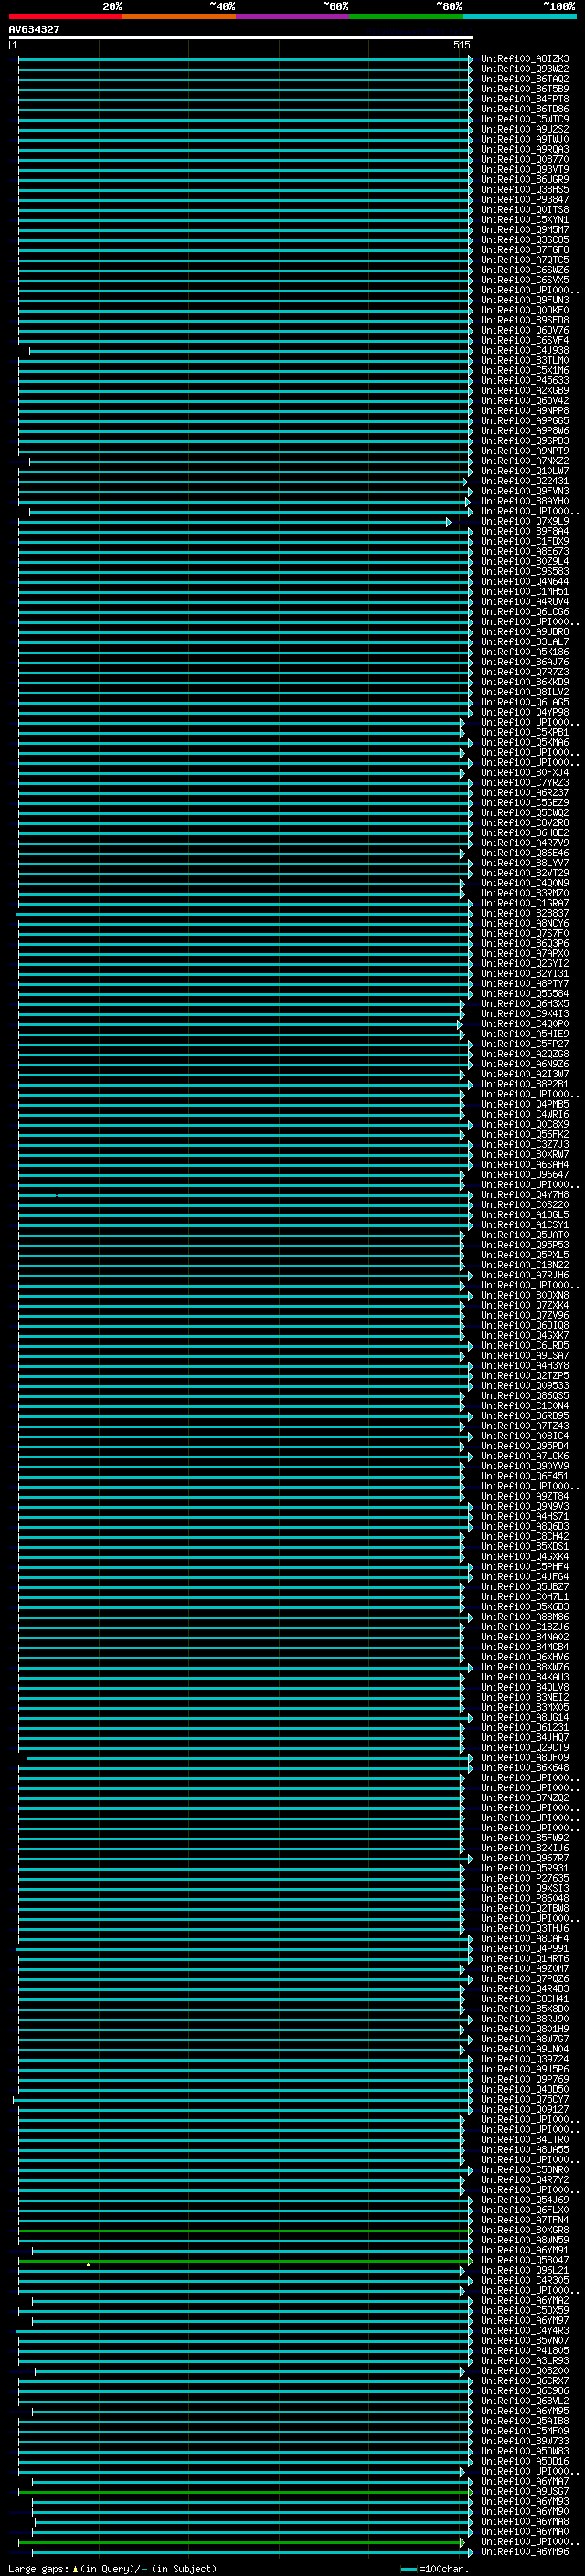Open hit UniRef100_B6TAQ2
The width and height of the screenshot is (585, 2576).
click(525, 79)
